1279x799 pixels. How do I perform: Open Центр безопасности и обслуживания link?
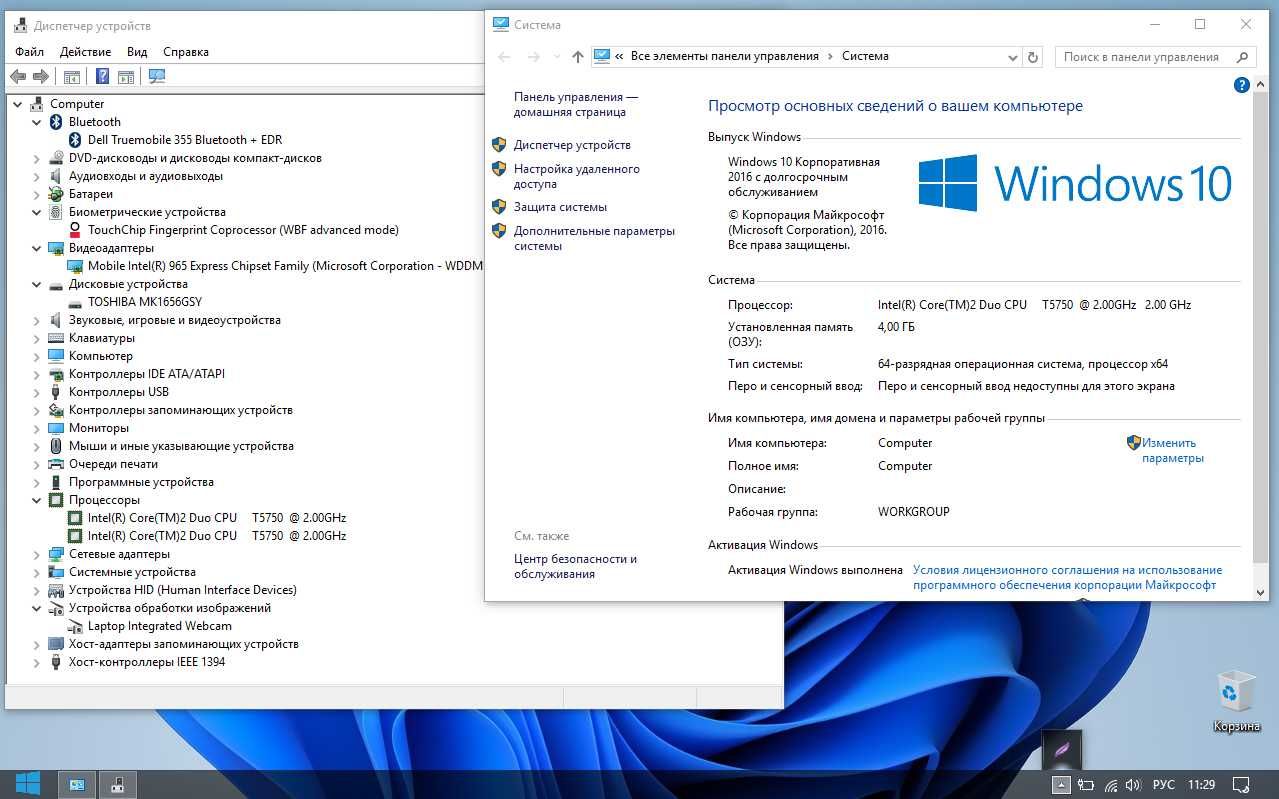575,566
